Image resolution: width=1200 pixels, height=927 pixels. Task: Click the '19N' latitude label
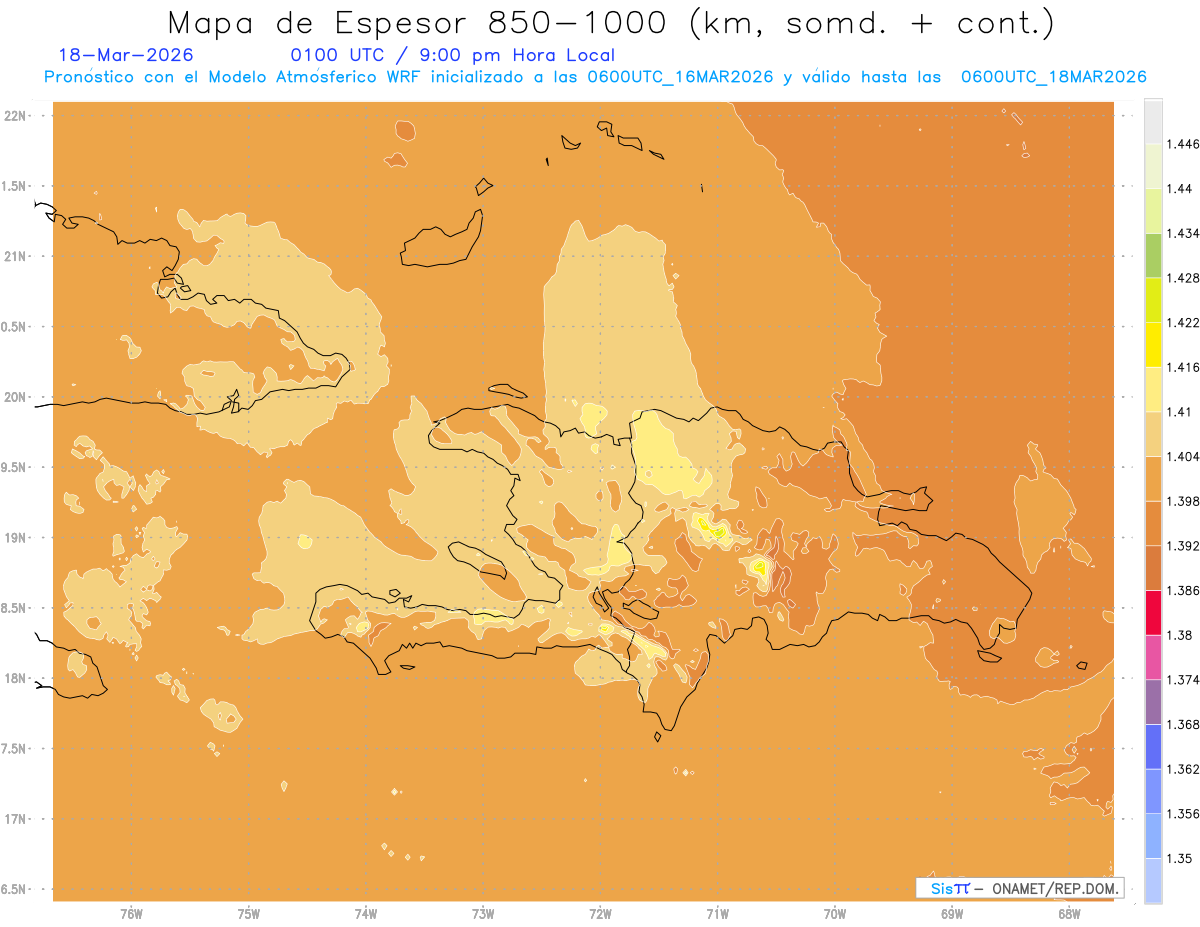(x=17, y=538)
